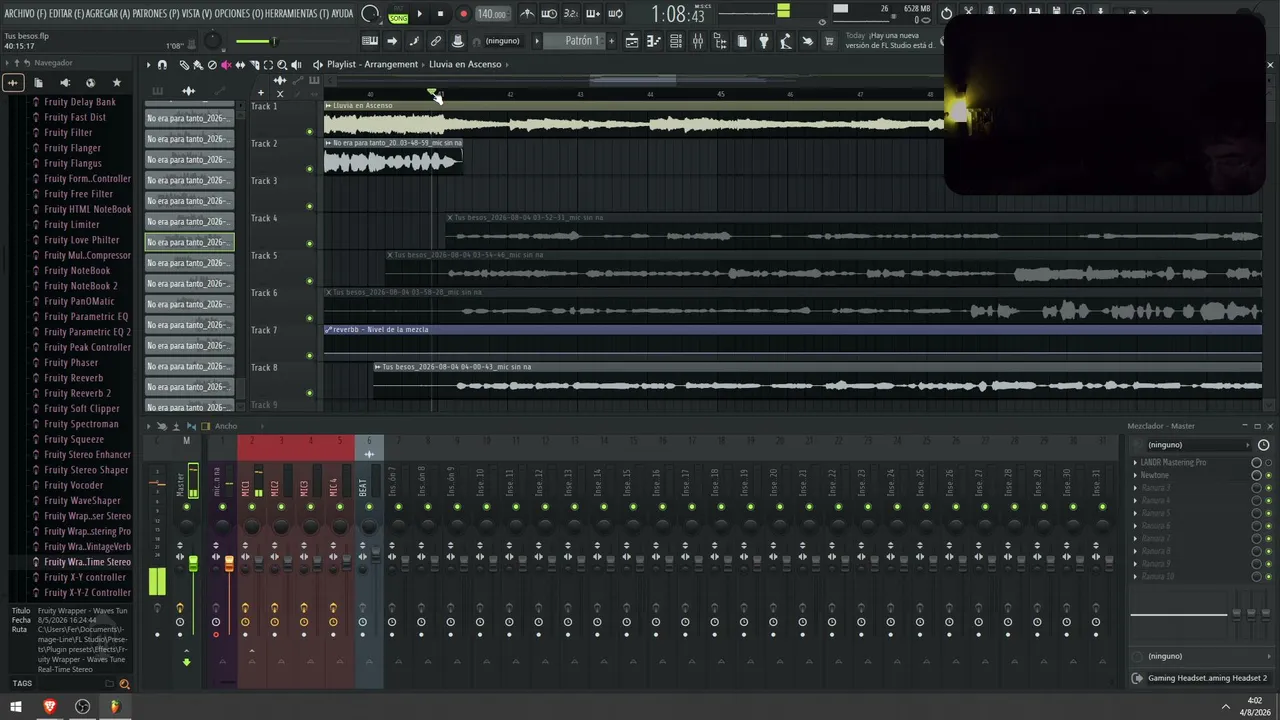The image size is (1280, 720).
Task: Select the pink Mute tool in Playlist
Action: (x=226, y=65)
